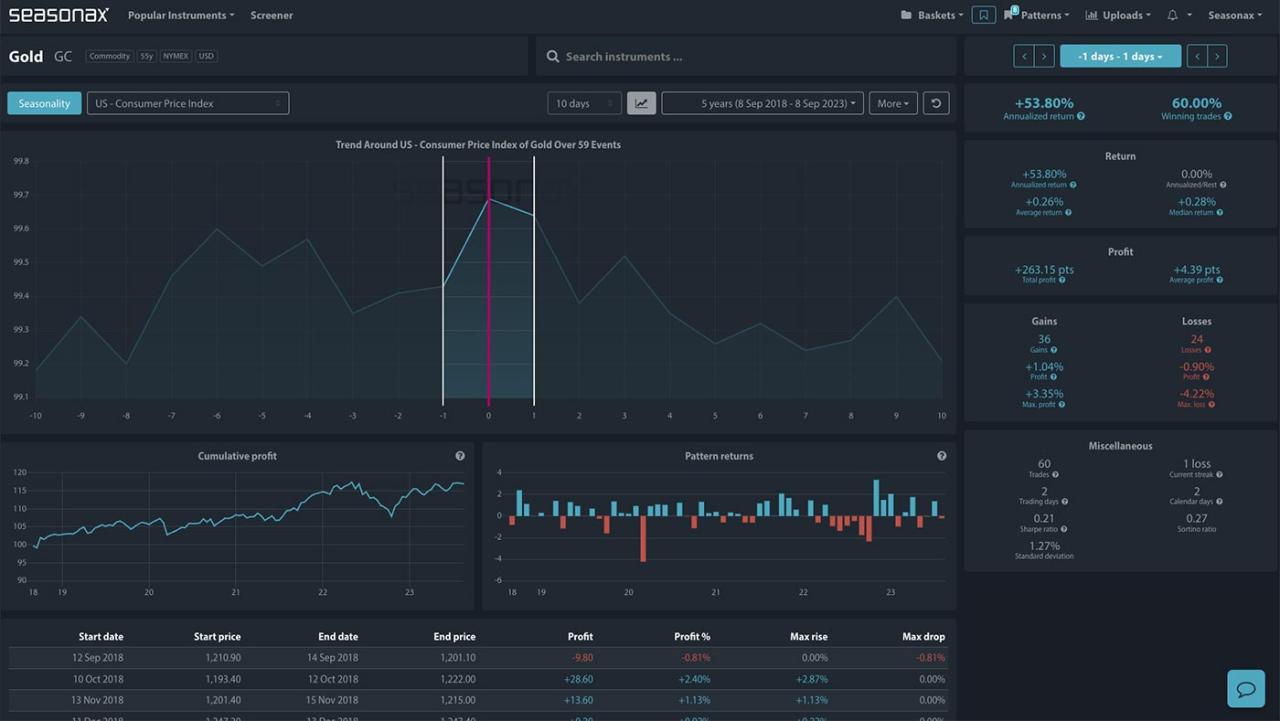
Task: Select the 12 Sep 2018 start date cell
Action: pos(98,658)
